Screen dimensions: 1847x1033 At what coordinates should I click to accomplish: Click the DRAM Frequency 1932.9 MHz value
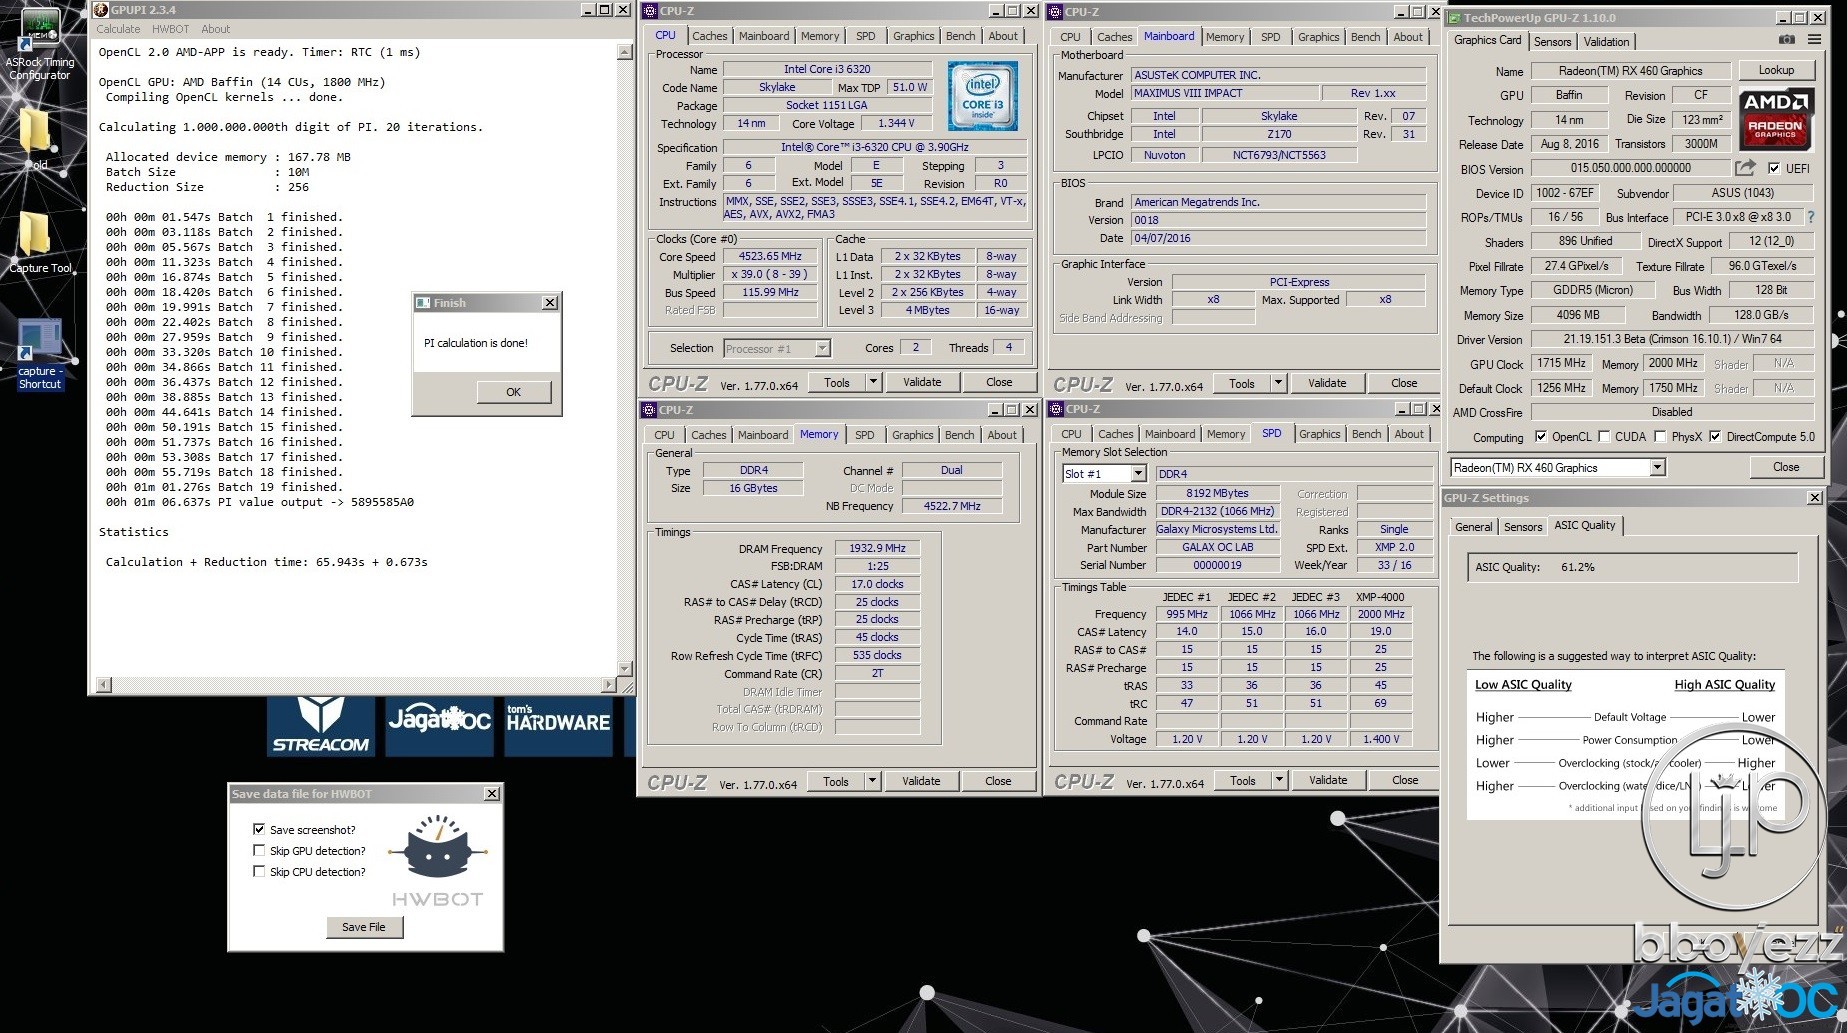tap(877, 548)
